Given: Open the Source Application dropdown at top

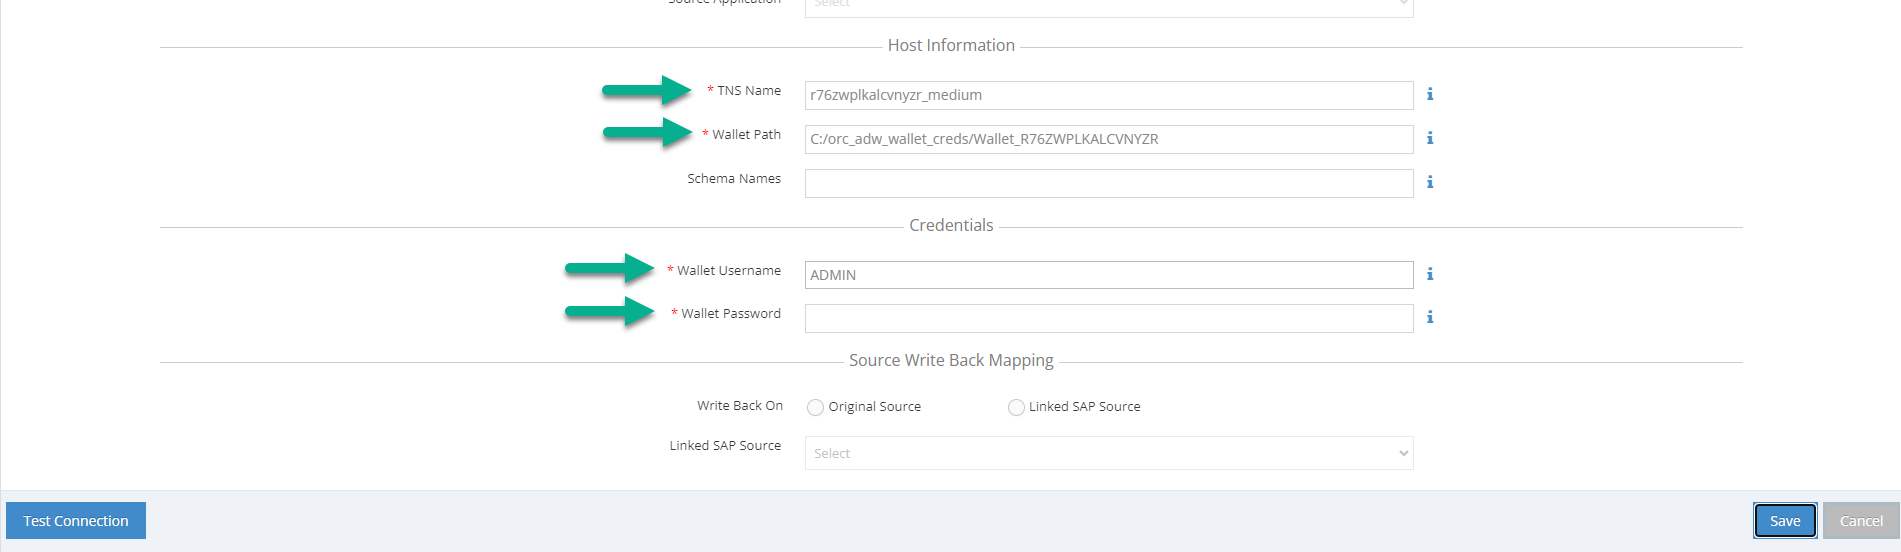Looking at the screenshot, I should (1109, 6).
